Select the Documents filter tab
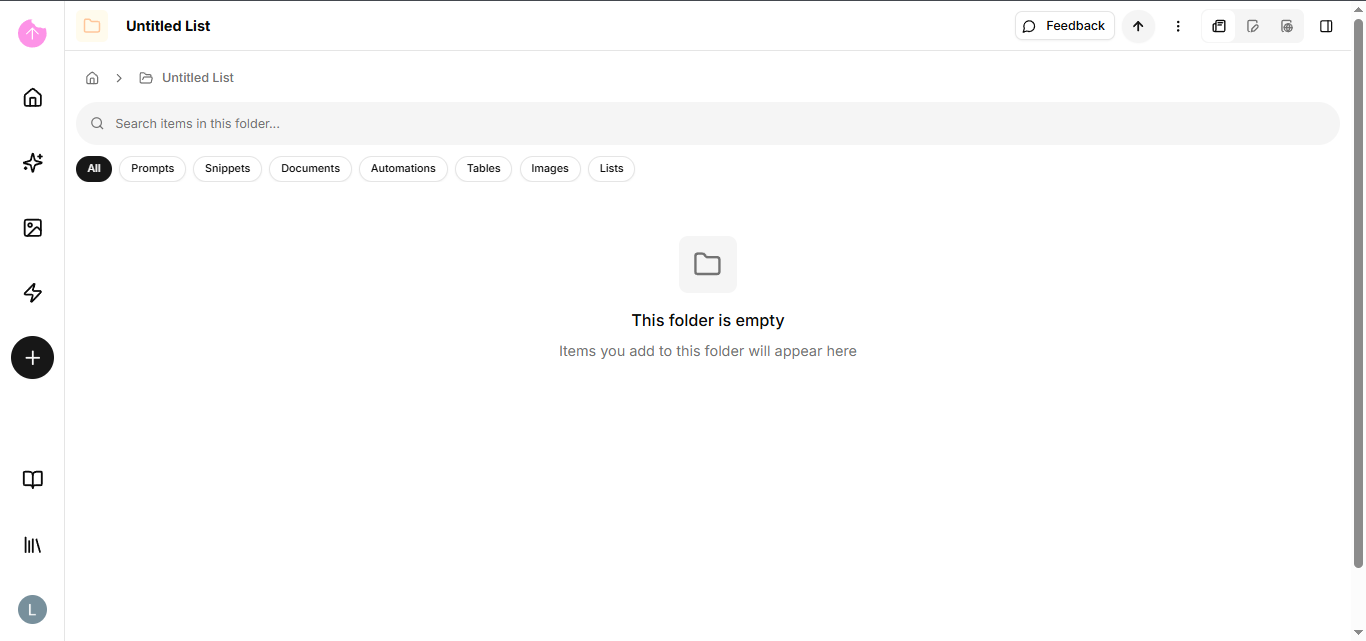Viewport: 1366px width, 641px height. [310, 169]
